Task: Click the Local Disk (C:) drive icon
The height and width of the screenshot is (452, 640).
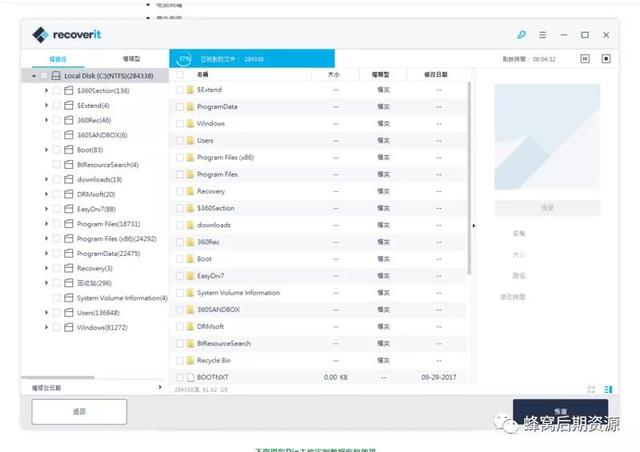Action: click(56, 76)
